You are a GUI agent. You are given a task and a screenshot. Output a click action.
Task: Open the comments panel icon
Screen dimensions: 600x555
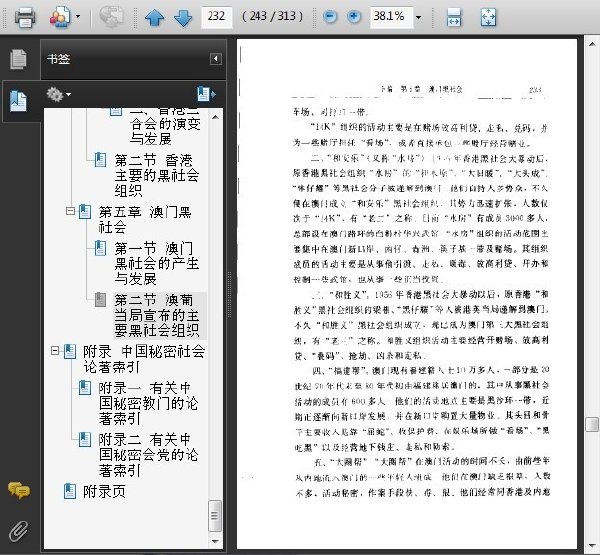point(18,490)
